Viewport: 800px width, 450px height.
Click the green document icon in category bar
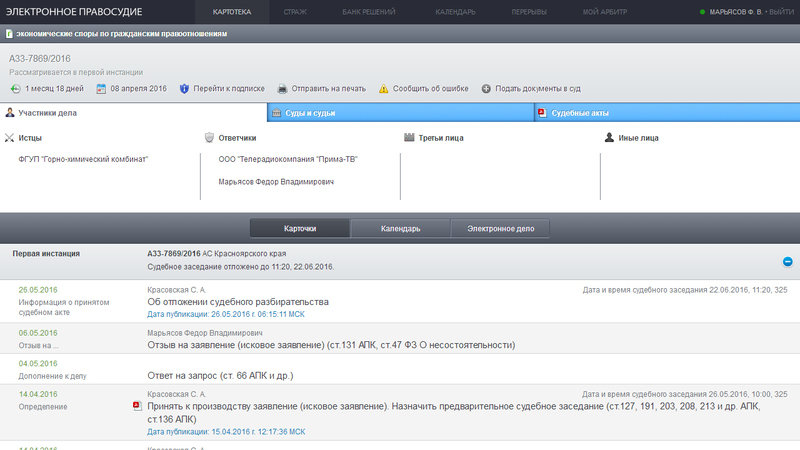(9, 34)
